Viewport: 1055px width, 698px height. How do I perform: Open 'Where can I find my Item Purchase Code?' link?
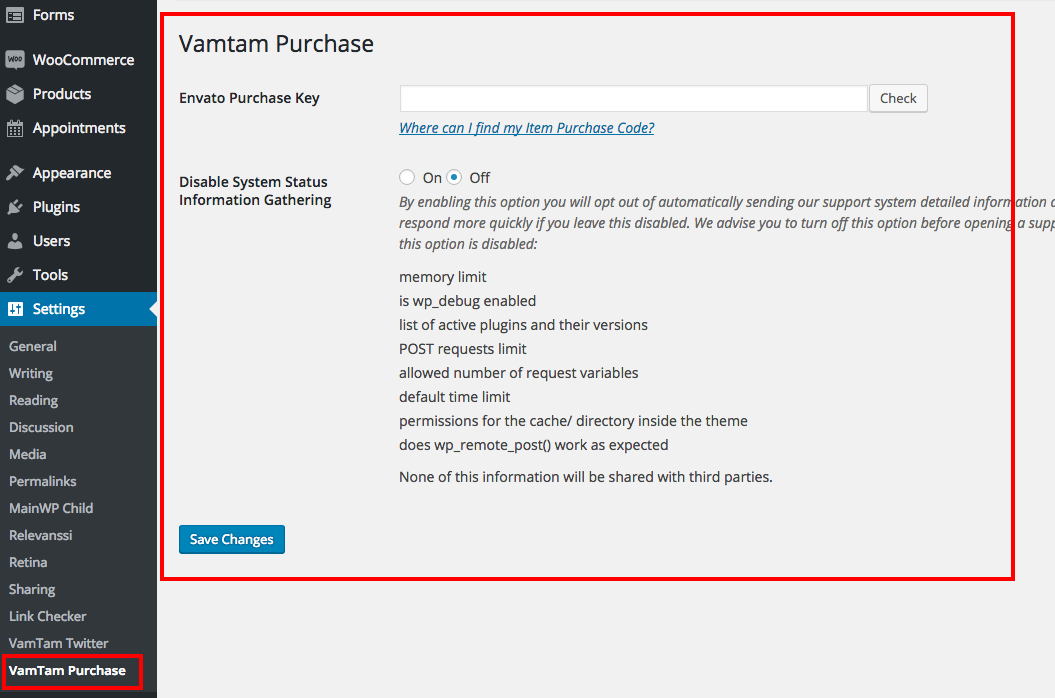[x=526, y=128]
